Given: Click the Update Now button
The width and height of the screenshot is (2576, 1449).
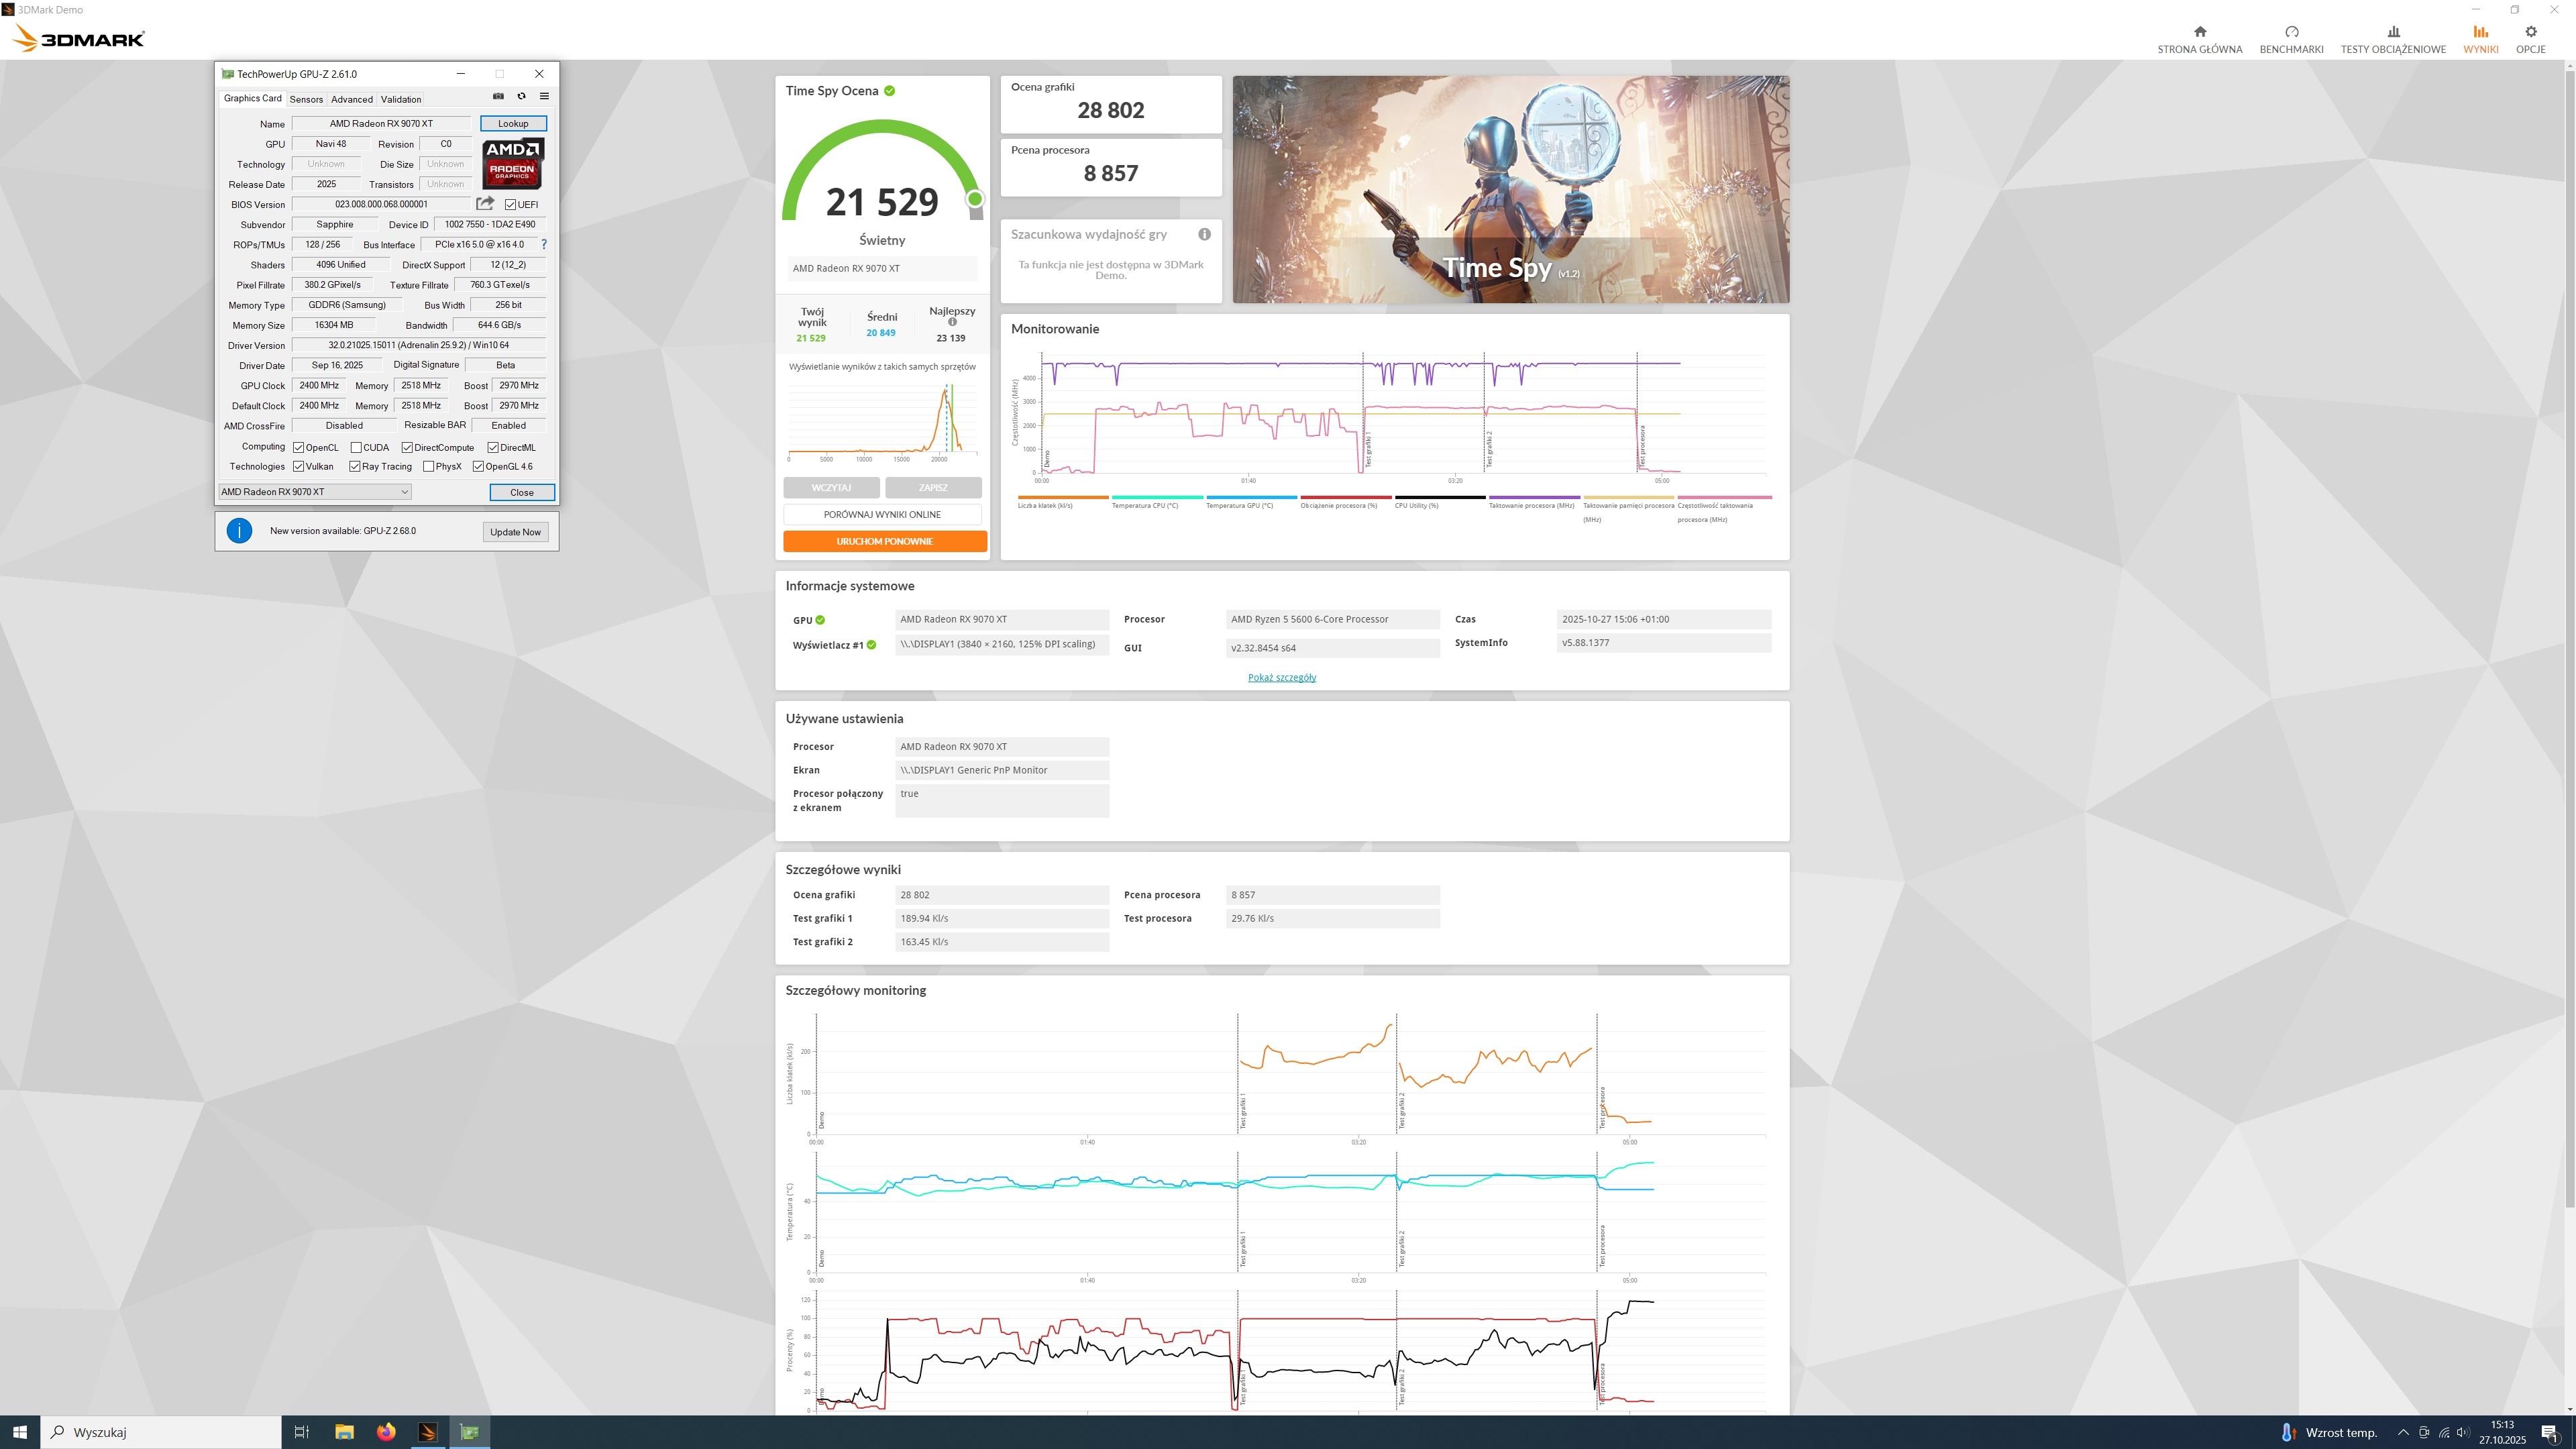Looking at the screenshot, I should tap(515, 532).
